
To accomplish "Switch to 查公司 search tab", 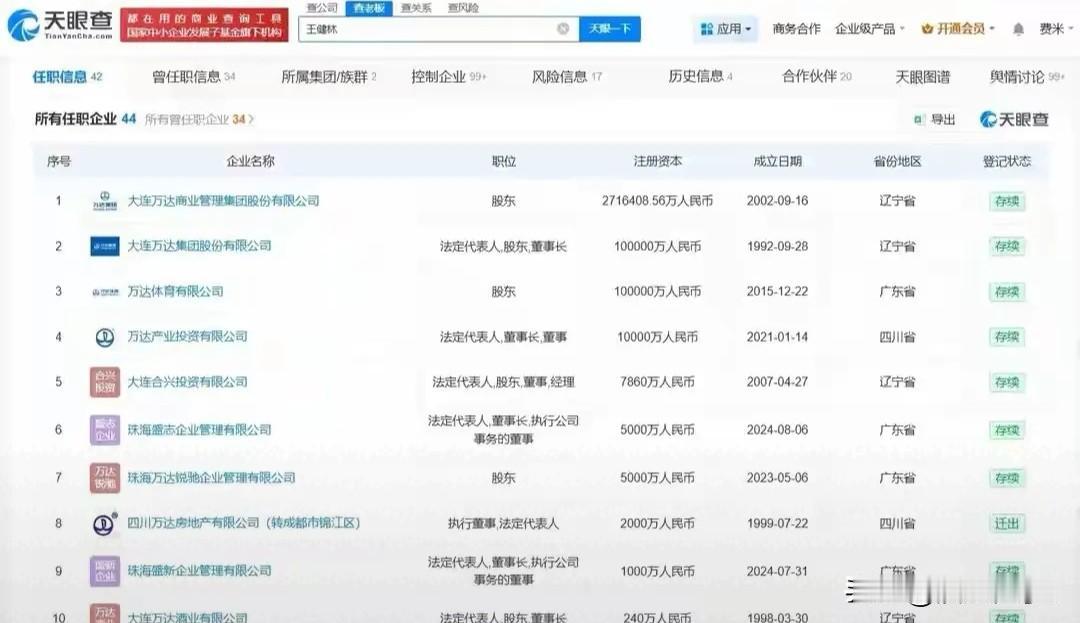I will (322, 8).
